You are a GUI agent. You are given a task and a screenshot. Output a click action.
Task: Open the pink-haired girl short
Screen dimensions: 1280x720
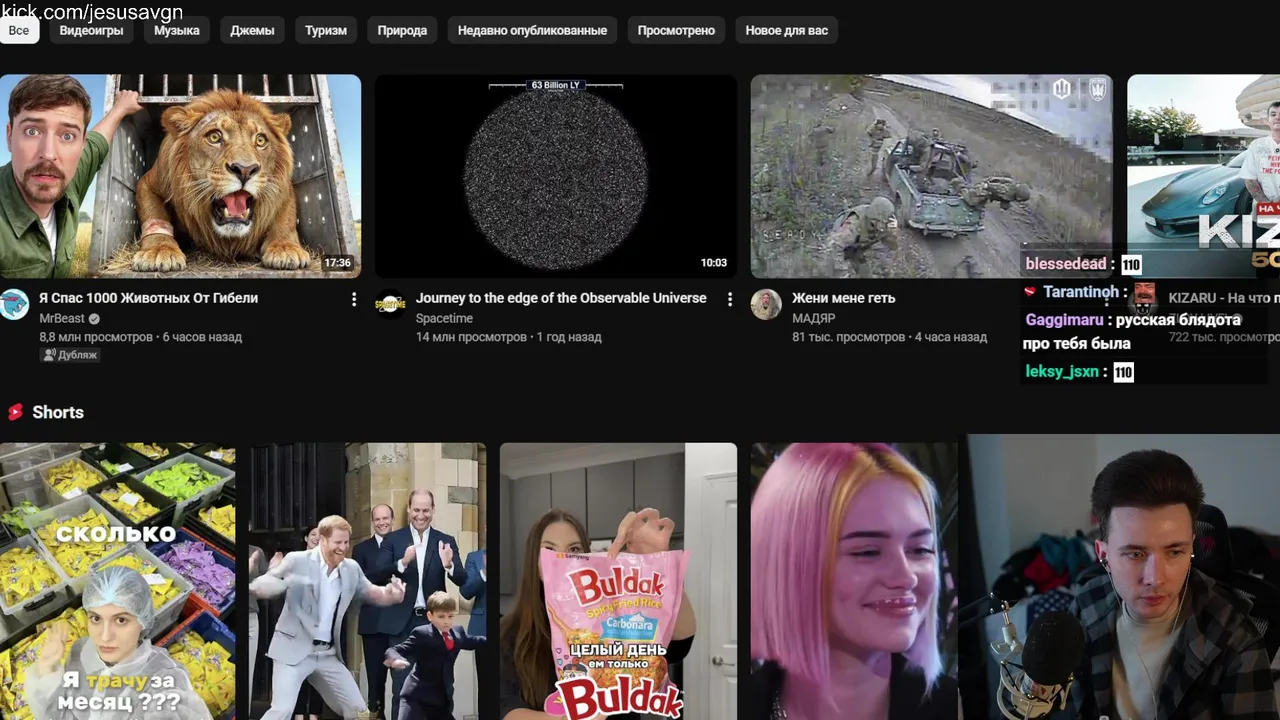tap(855, 581)
